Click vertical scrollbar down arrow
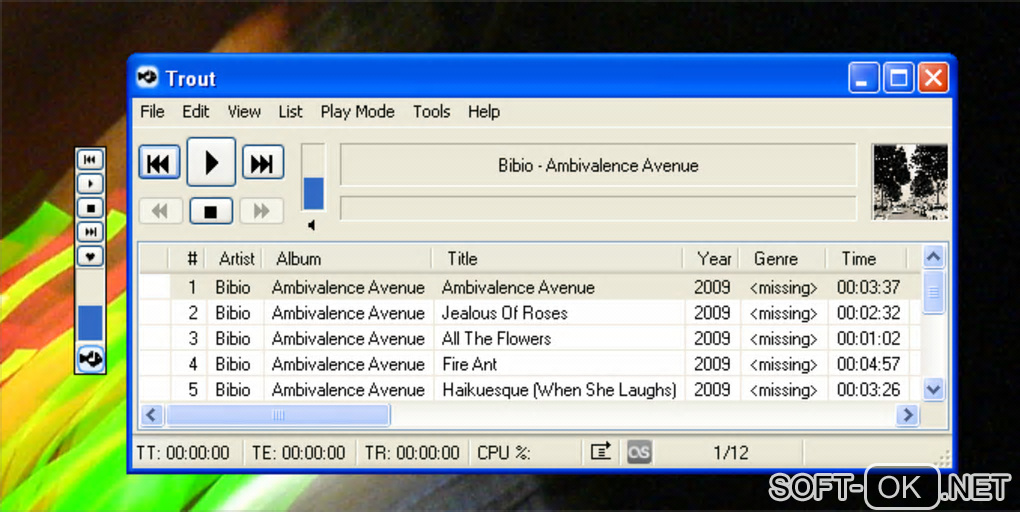The image size is (1020, 512). [933, 389]
